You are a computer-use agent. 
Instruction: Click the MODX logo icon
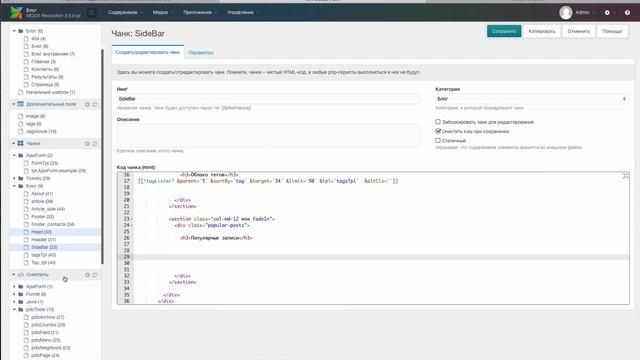tap(17, 13)
